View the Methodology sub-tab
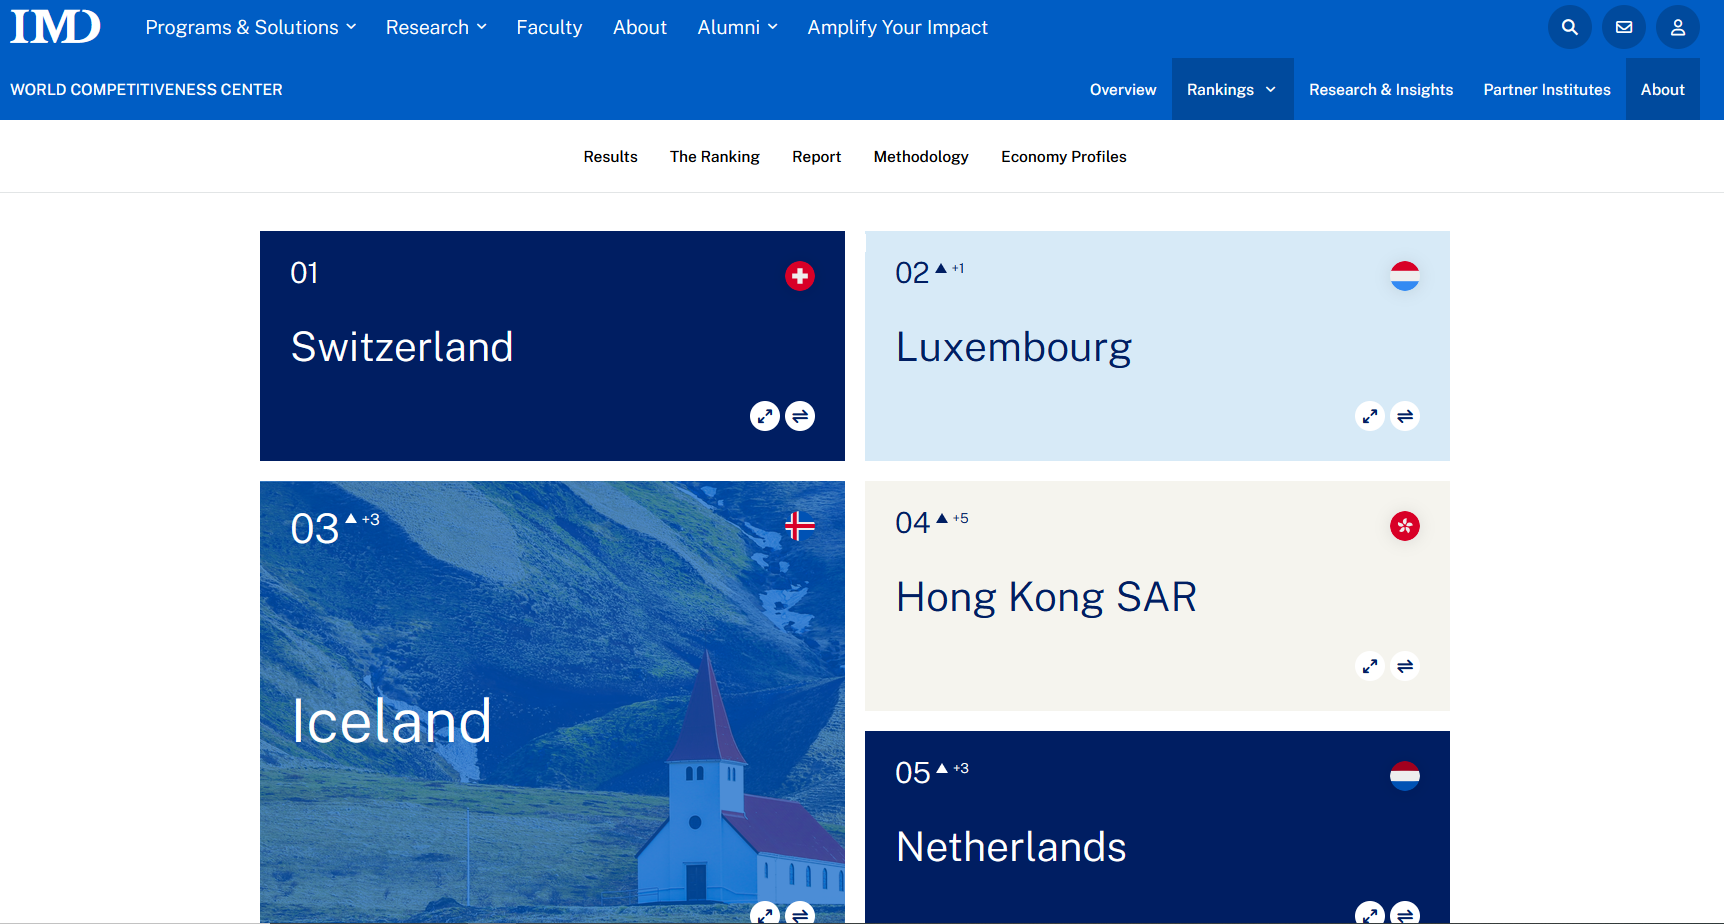Image resolution: width=1724 pixels, height=924 pixels. point(921,156)
